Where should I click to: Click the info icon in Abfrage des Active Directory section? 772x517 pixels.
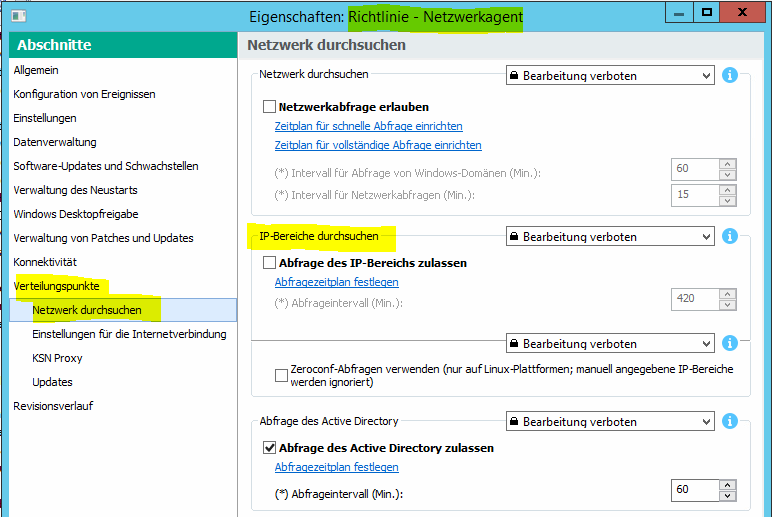(x=730, y=421)
